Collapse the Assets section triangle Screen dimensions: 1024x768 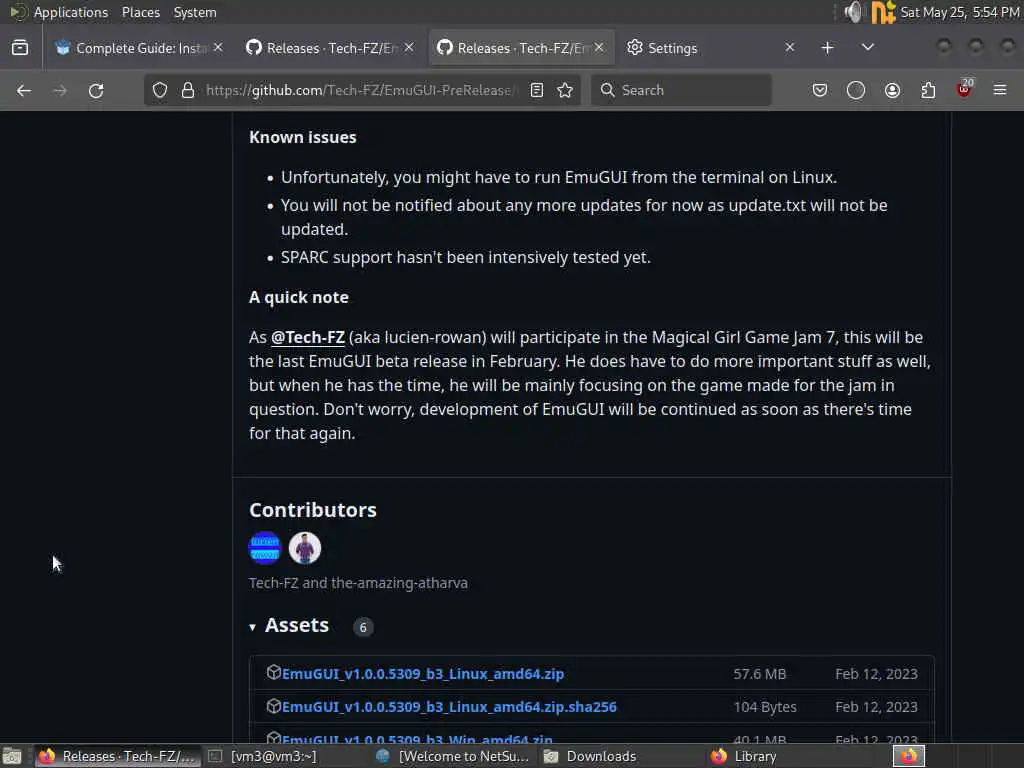click(253, 627)
